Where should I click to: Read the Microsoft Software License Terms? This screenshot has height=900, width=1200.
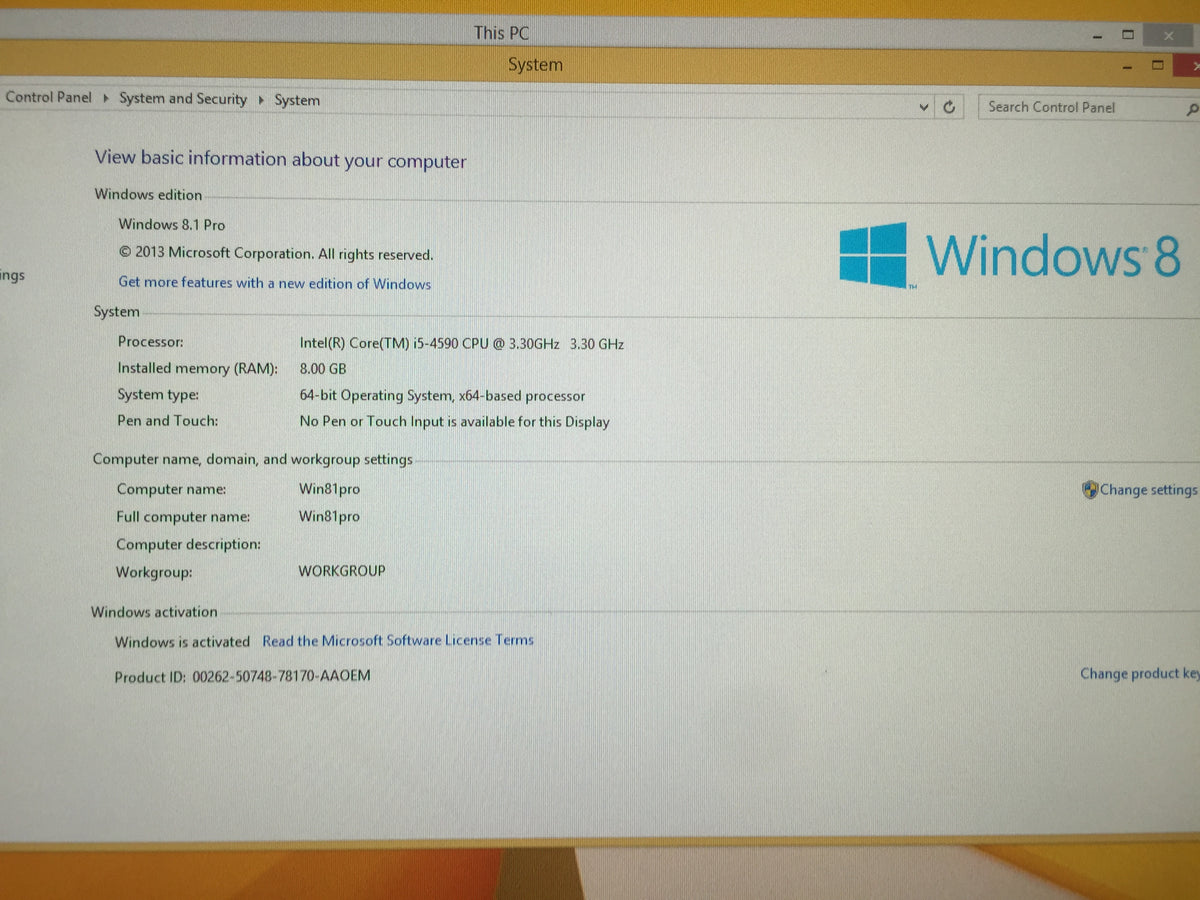pyautogui.click(x=398, y=640)
